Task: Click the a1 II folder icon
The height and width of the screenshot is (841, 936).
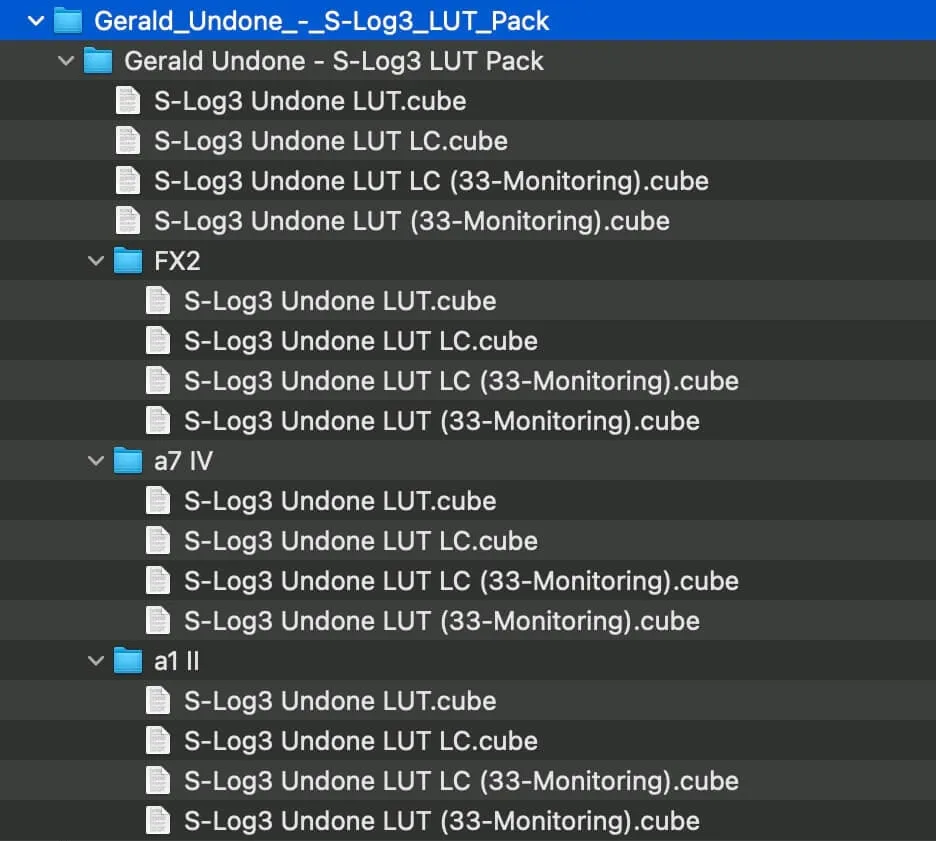Action: point(127,661)
